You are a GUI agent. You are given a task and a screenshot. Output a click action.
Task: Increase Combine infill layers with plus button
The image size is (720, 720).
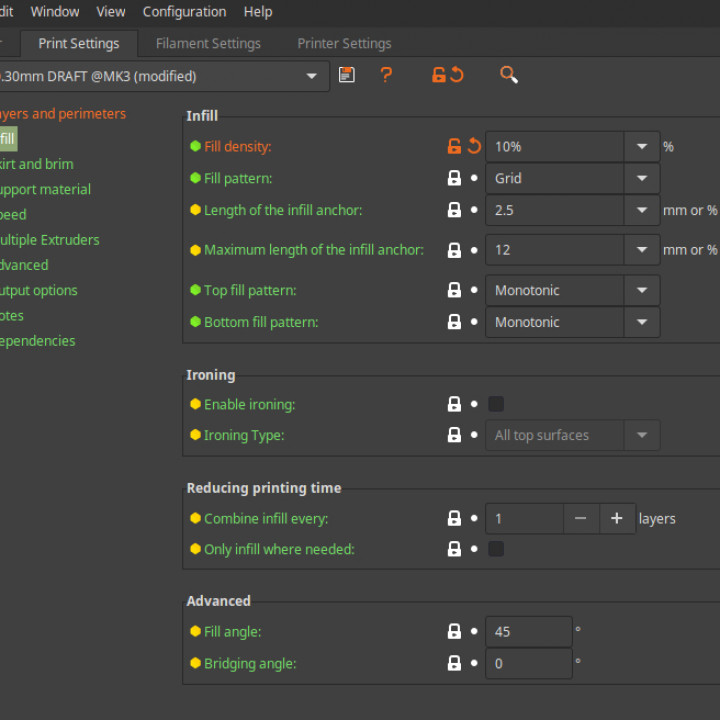coord(617,518)
